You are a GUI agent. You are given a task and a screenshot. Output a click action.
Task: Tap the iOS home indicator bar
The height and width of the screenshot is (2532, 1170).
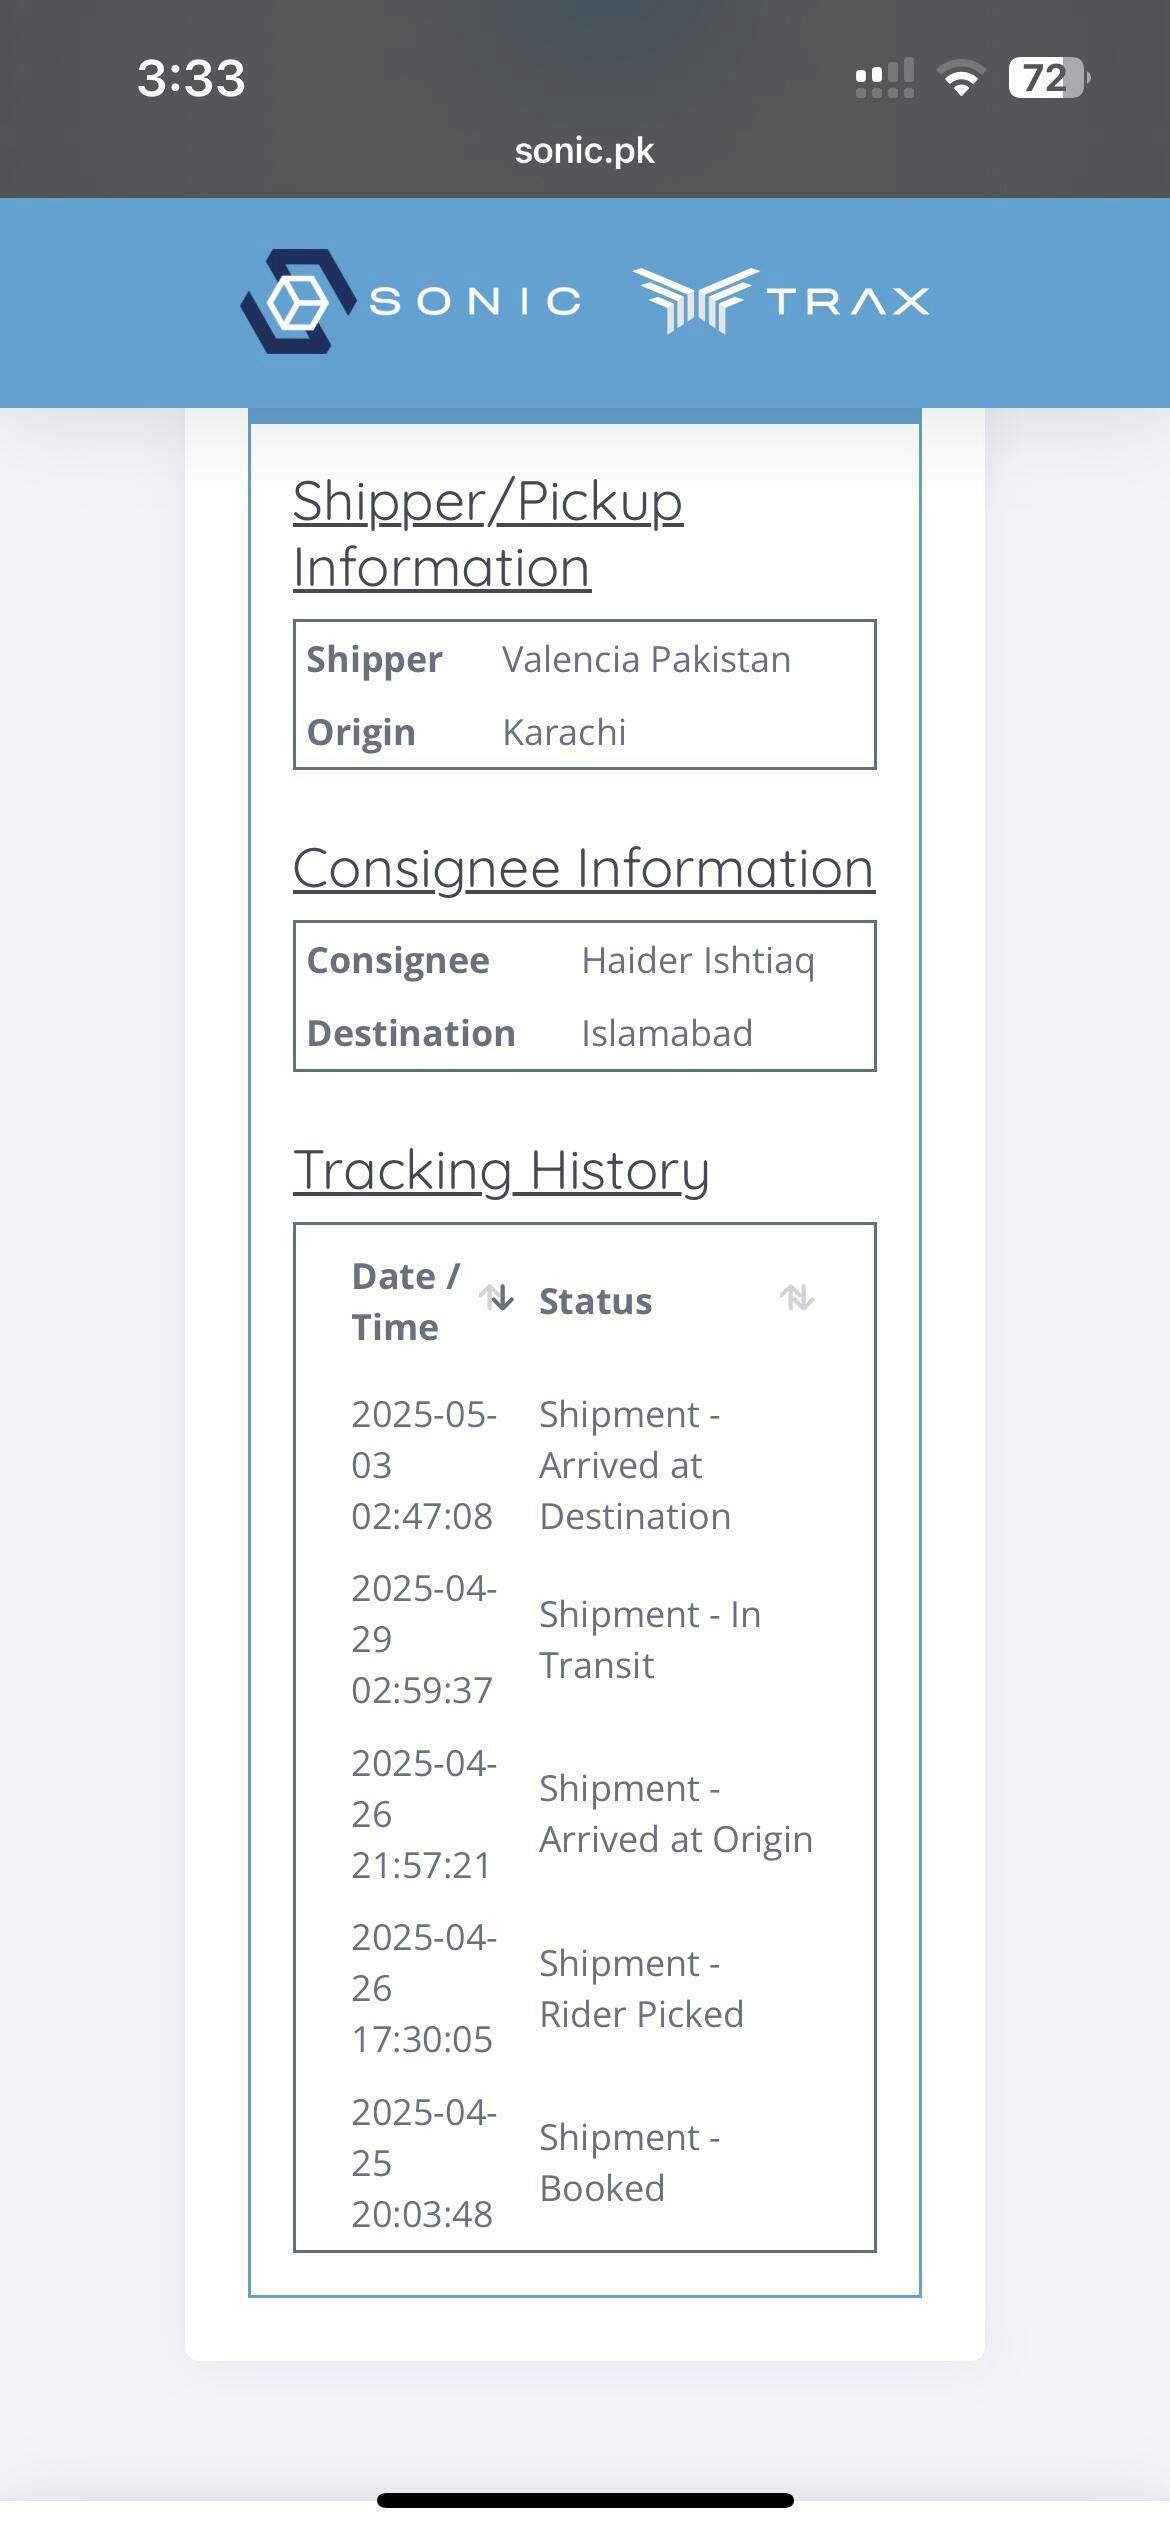click(585, 2500)
